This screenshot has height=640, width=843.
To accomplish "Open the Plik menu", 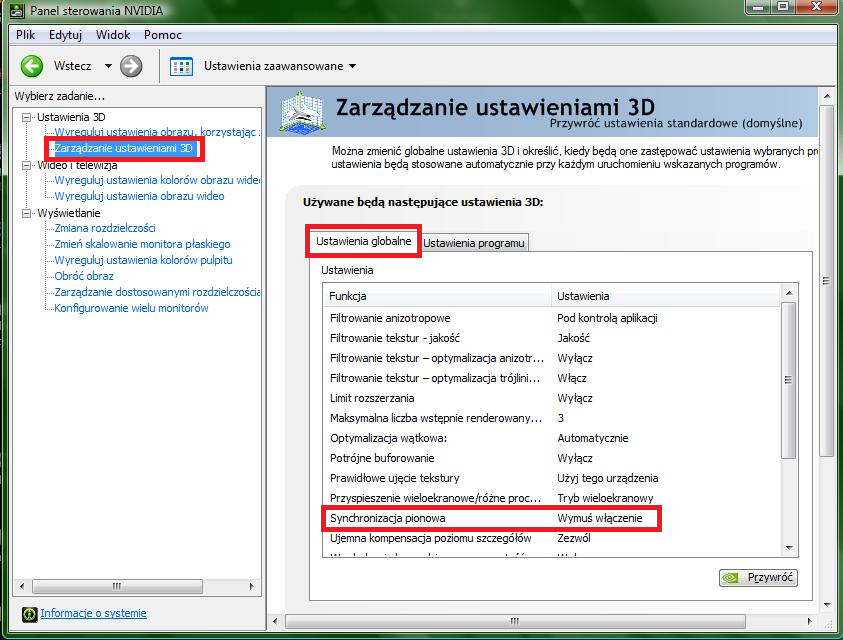I will click(x=25, y=35).
